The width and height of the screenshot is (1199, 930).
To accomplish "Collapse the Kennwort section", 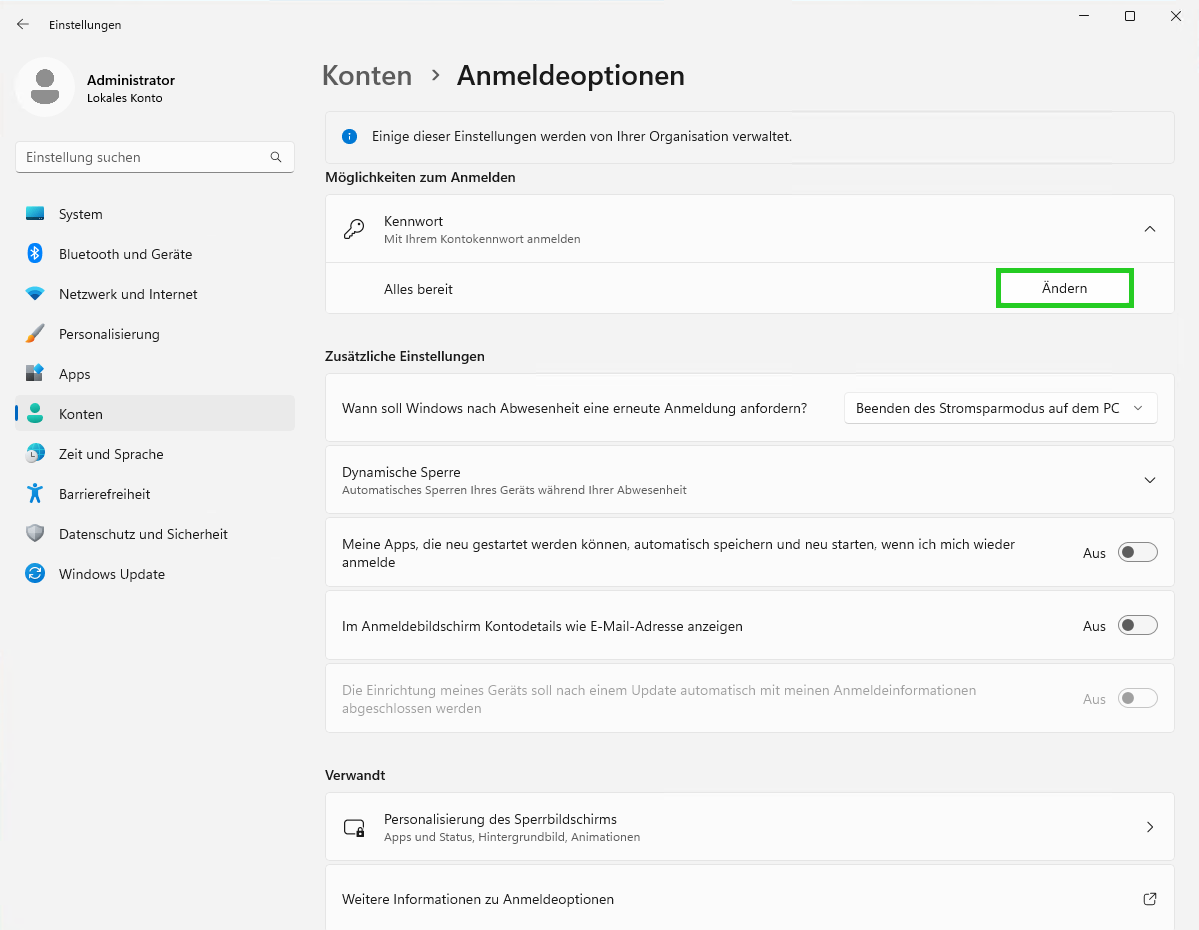I will [1149, 228].
